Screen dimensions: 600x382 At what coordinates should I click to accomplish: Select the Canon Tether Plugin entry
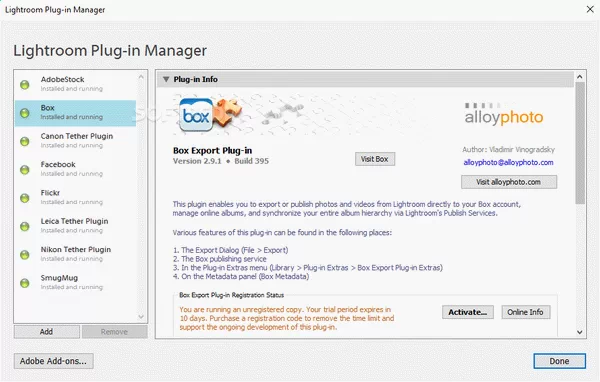click(x=75, y=141)
